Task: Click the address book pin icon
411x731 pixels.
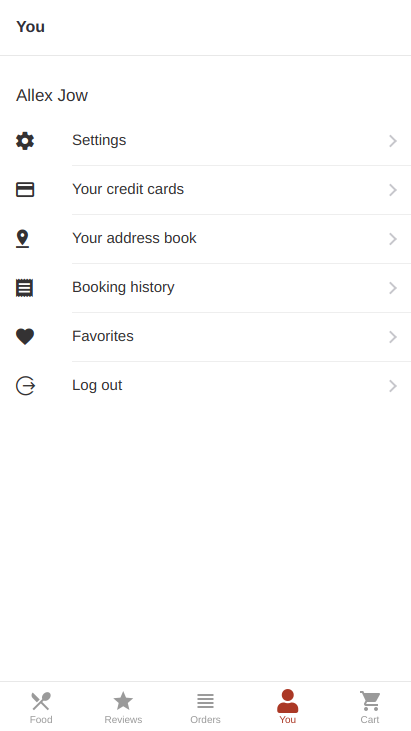Action: (x=22, y=239)
